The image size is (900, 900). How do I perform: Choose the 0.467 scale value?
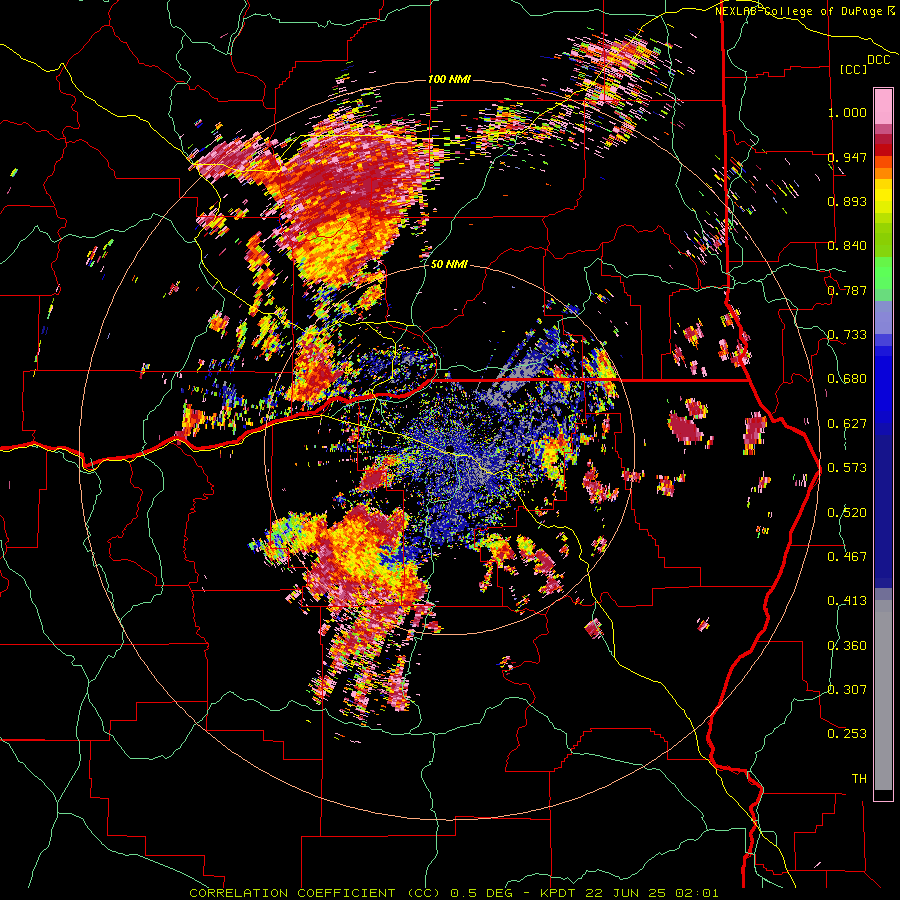click(x=847, y=556)
